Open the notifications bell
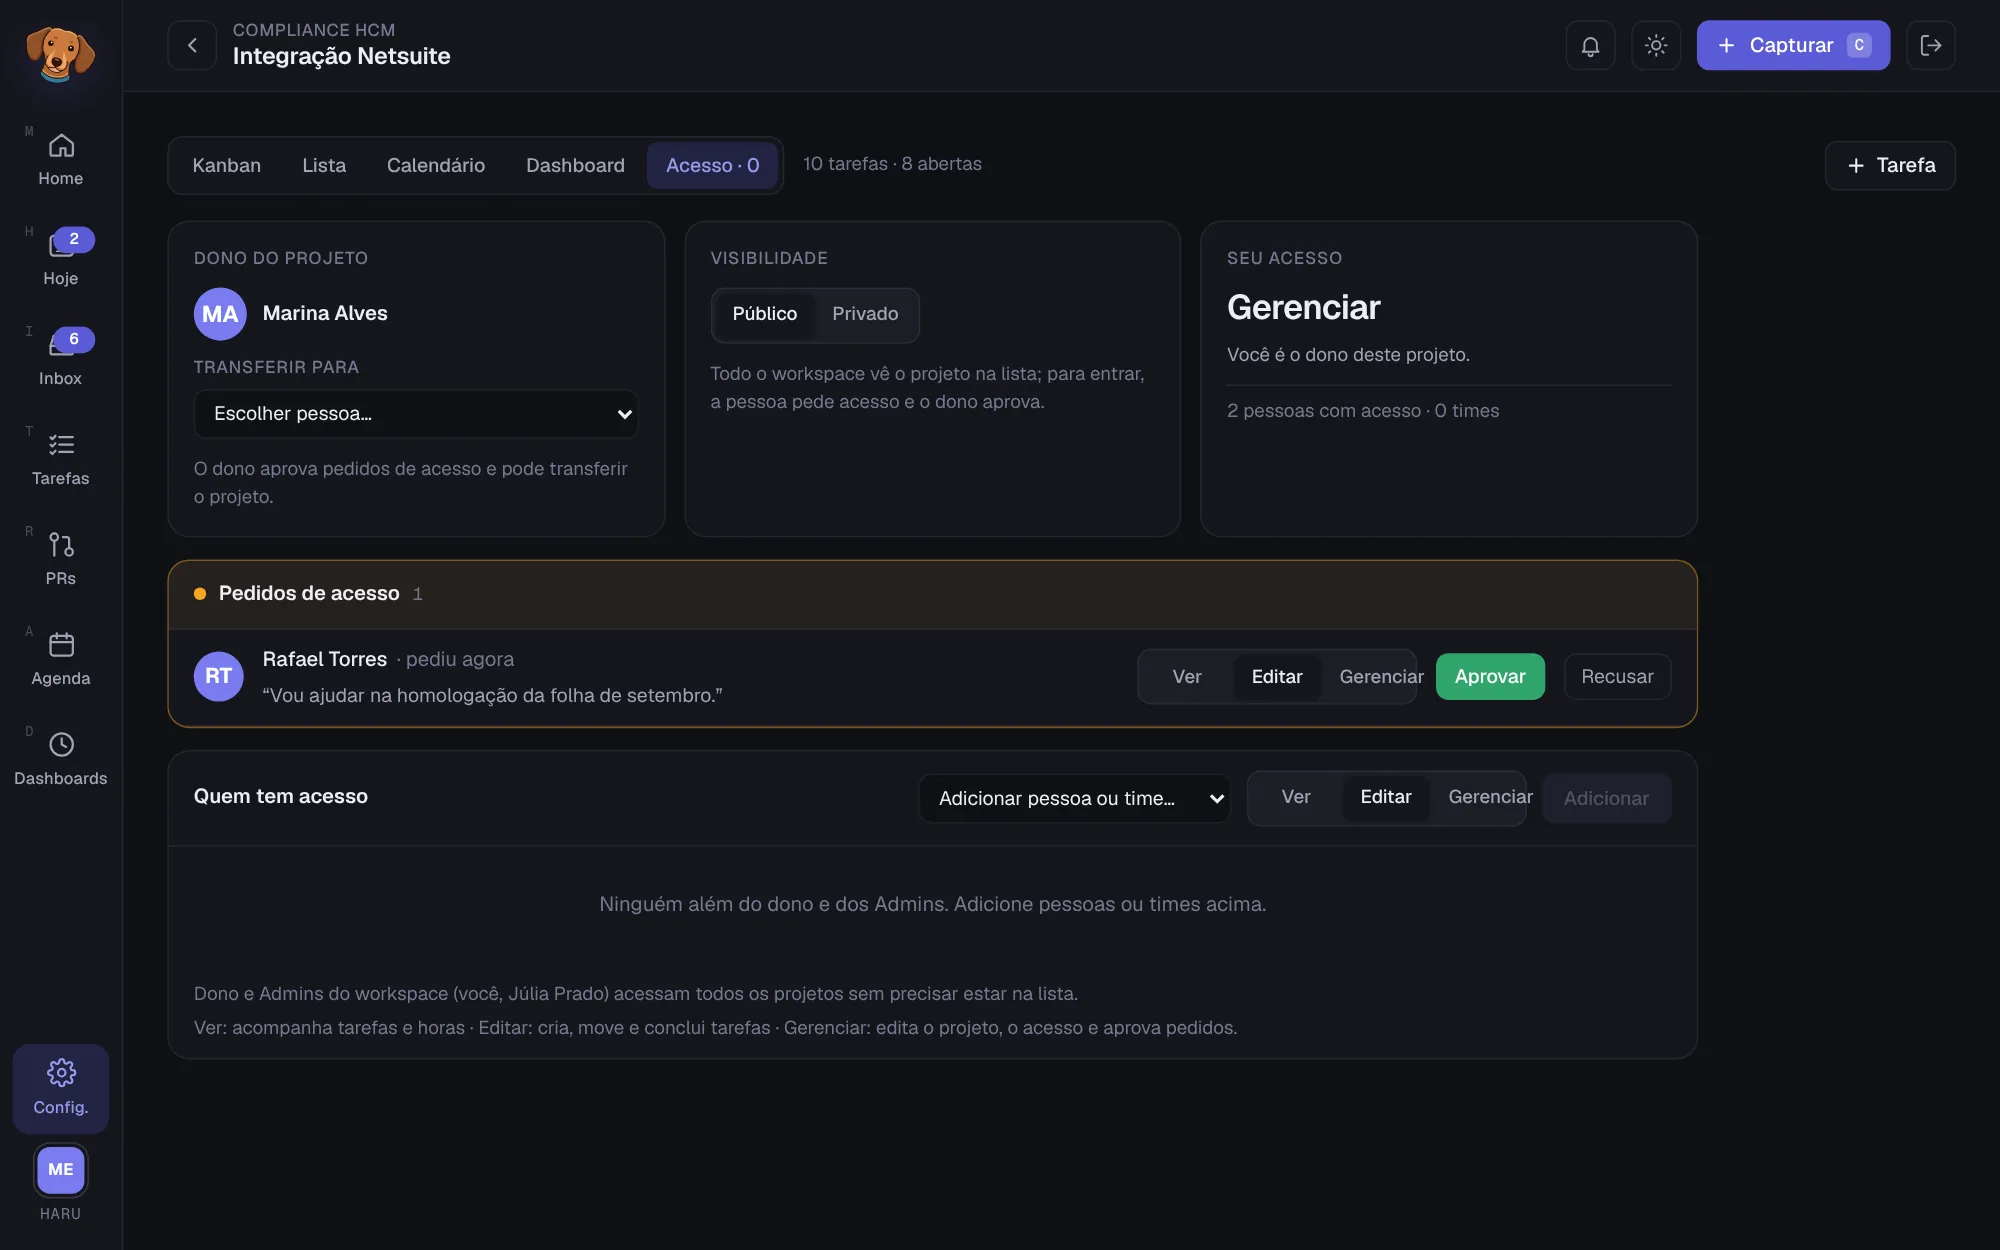 pyautogui.click(x=1590, y=45)
